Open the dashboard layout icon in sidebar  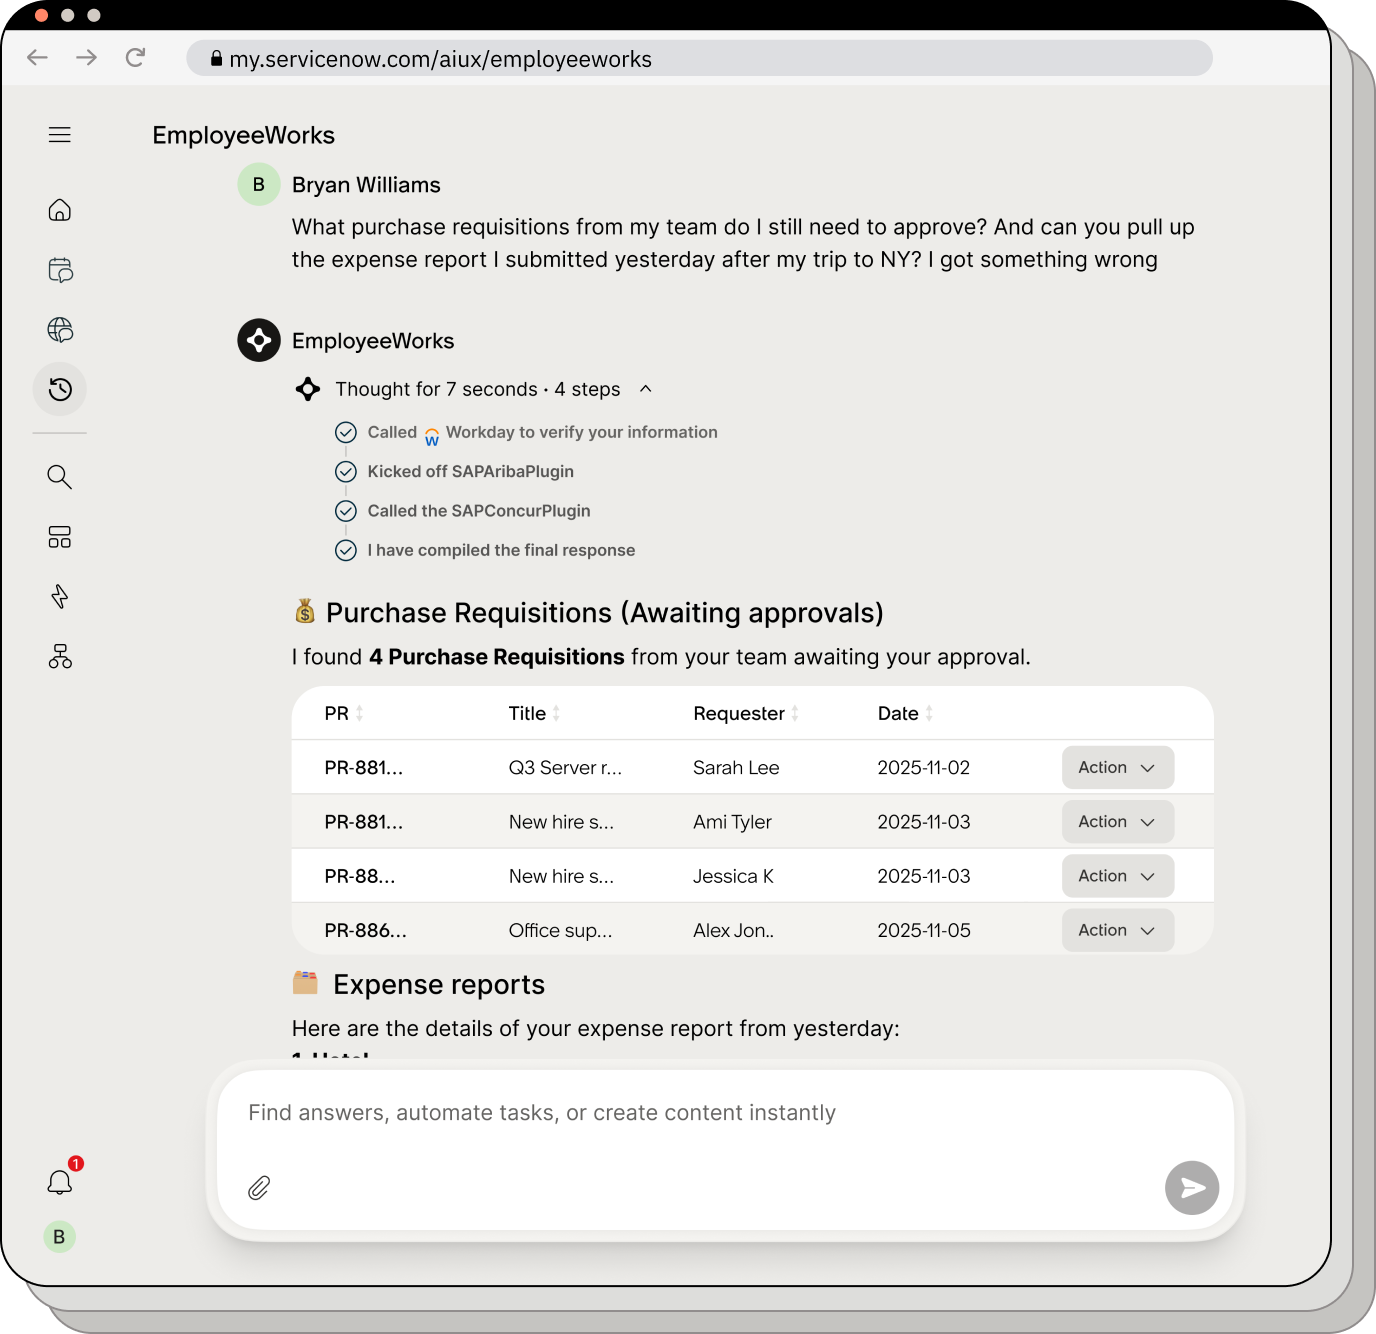point(60,537)
